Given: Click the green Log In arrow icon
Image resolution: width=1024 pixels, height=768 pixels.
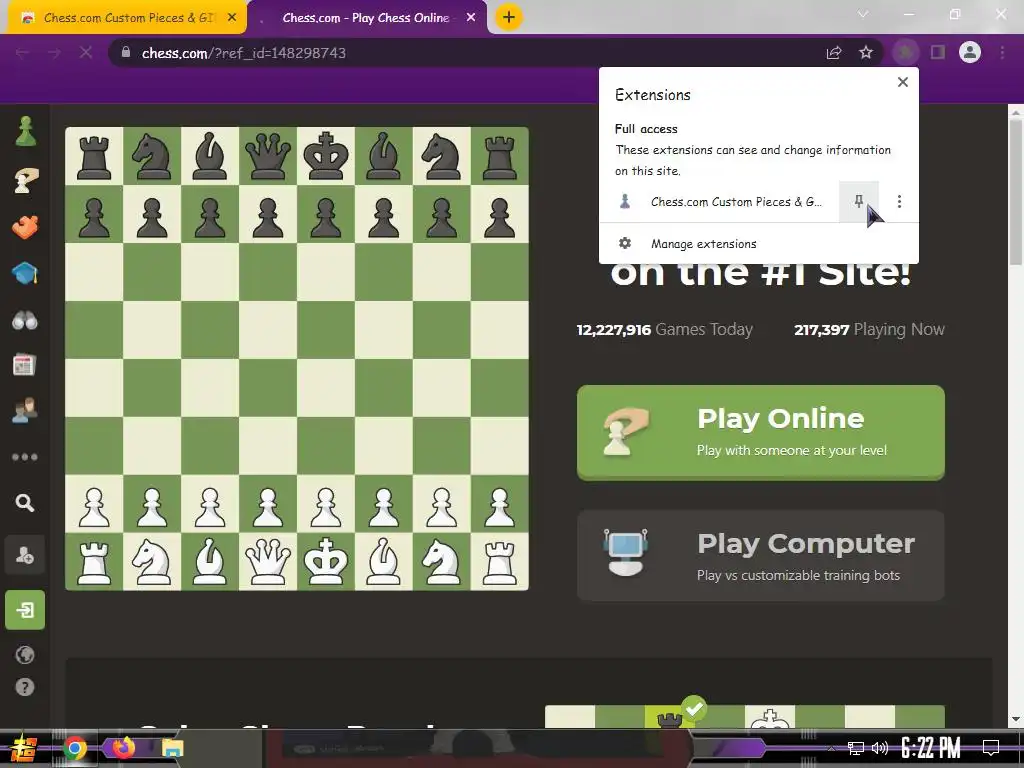Looking at the screenshot, I should [x=25, y=610].
